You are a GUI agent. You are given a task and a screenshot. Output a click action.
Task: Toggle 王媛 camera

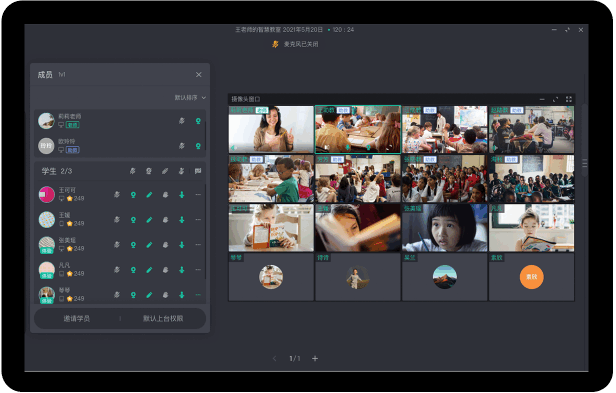pos(133,220)
